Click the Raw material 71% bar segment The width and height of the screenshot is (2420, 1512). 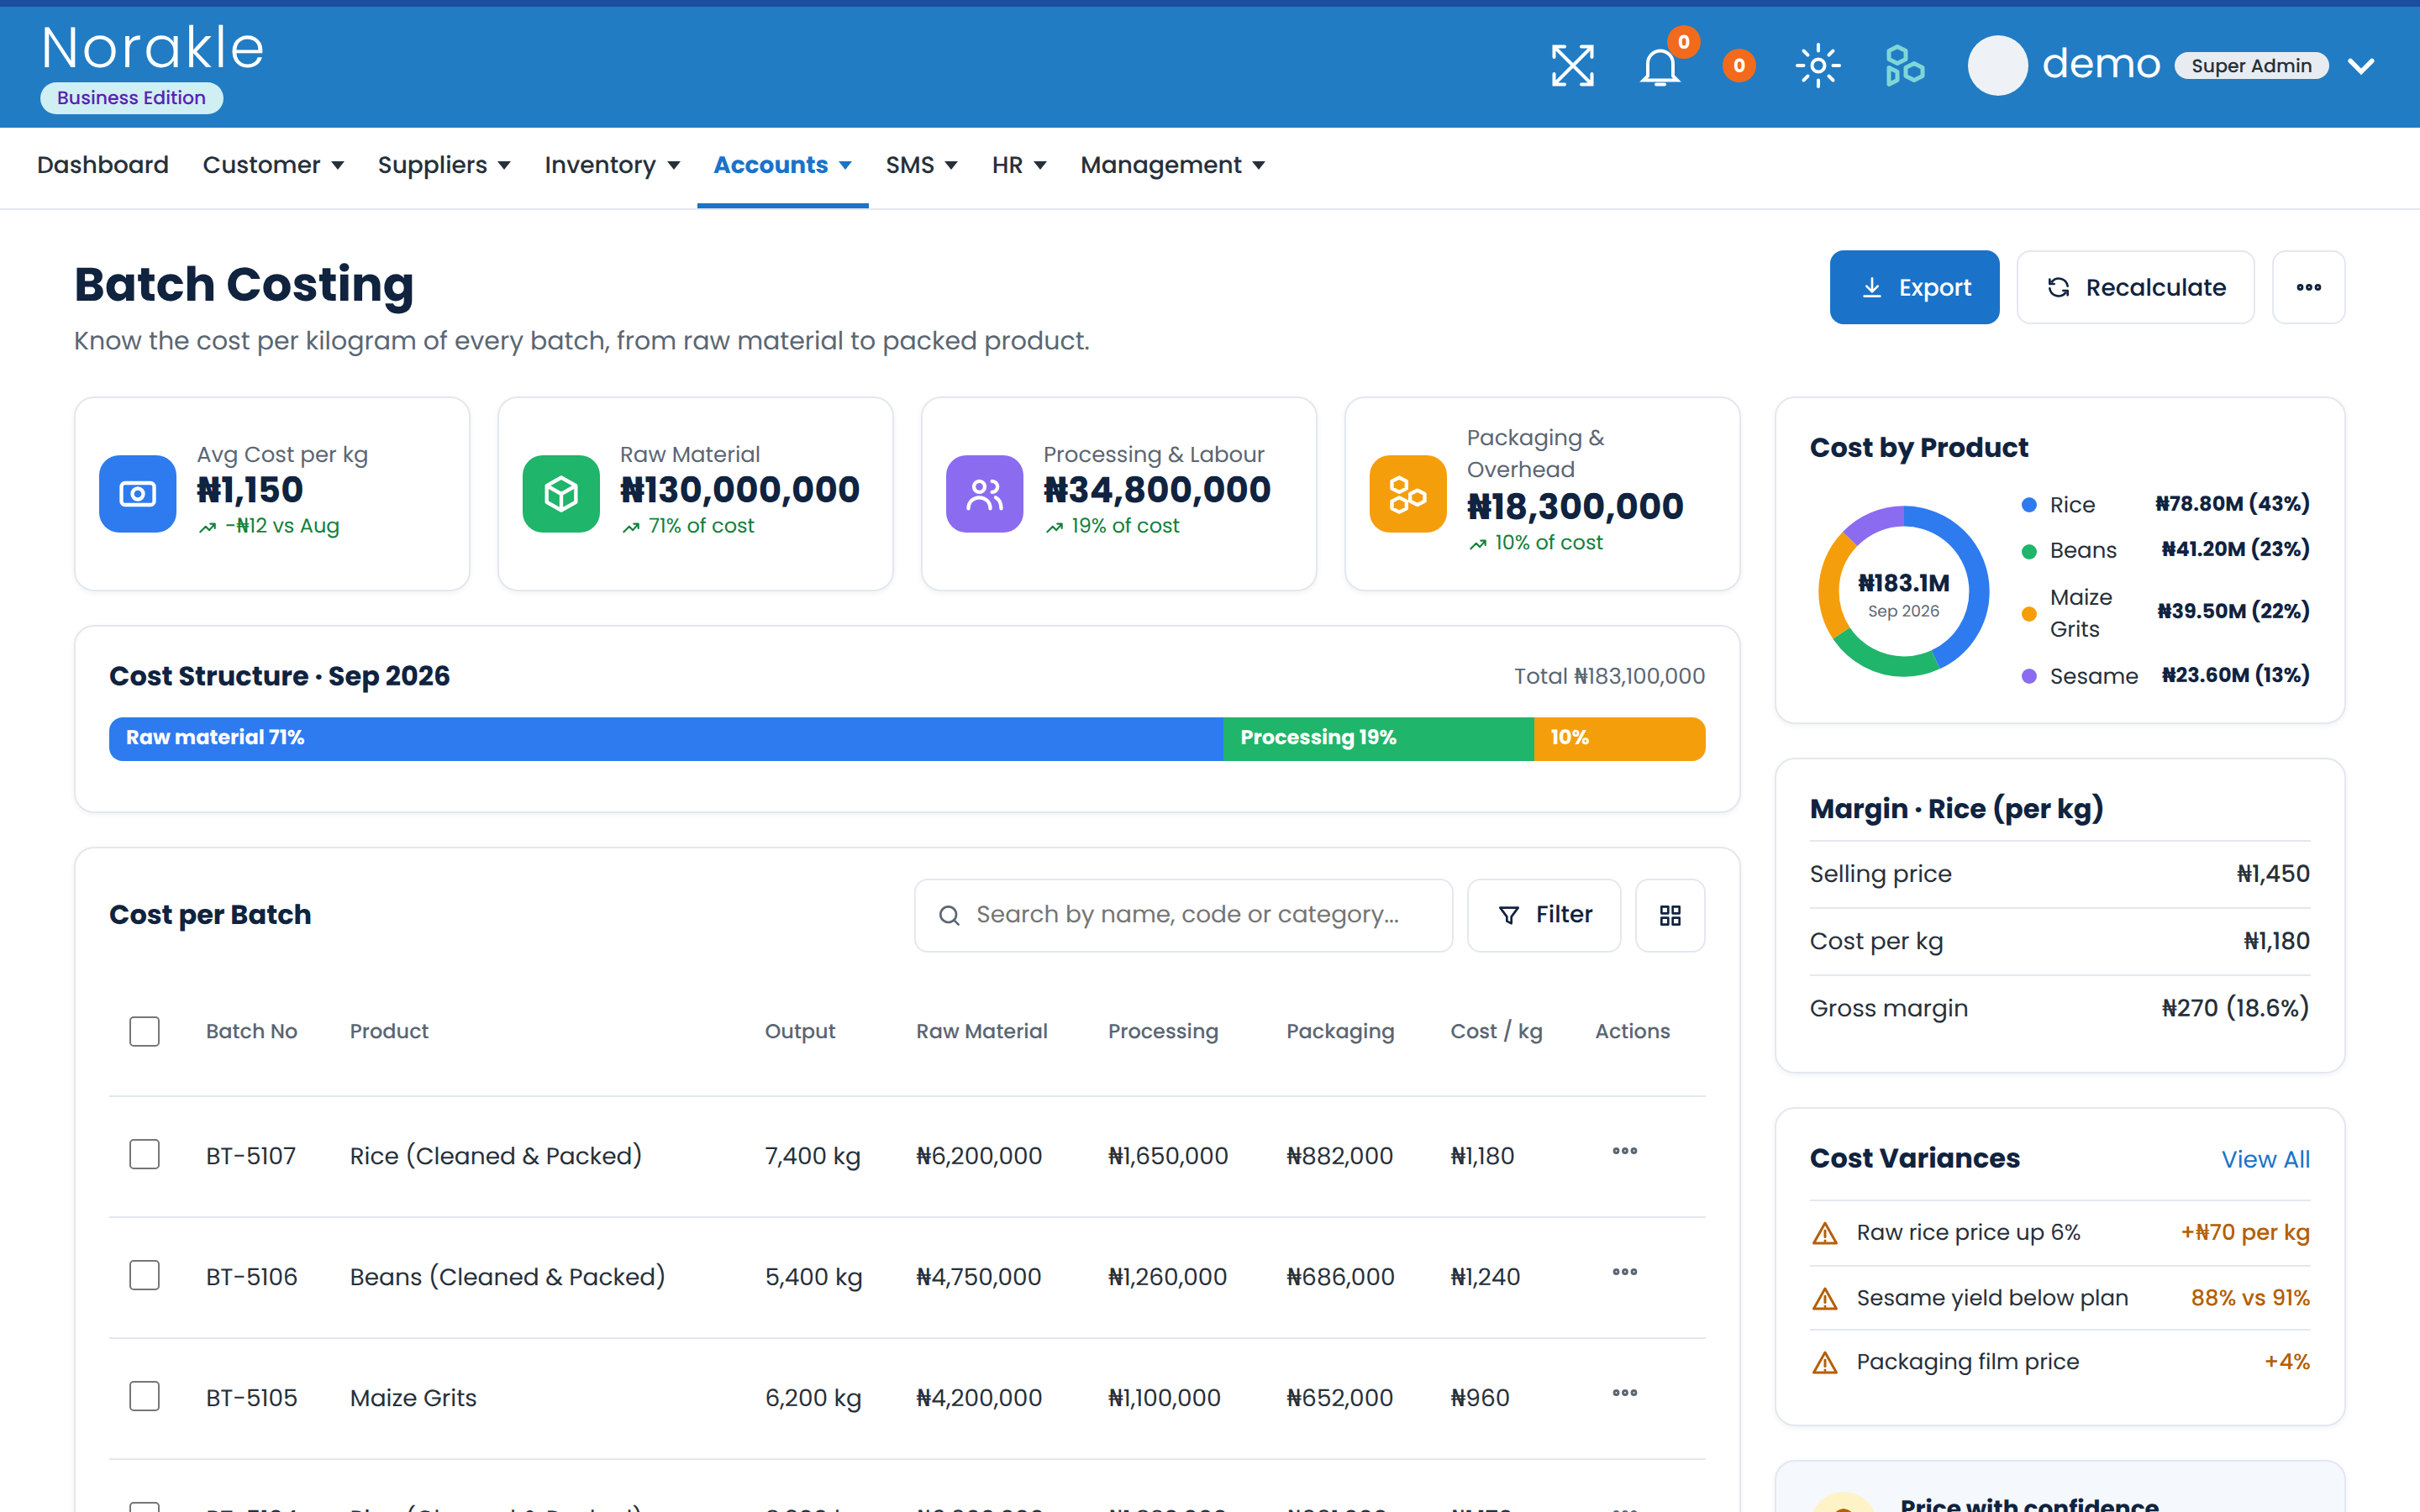[x=666, y=739]
